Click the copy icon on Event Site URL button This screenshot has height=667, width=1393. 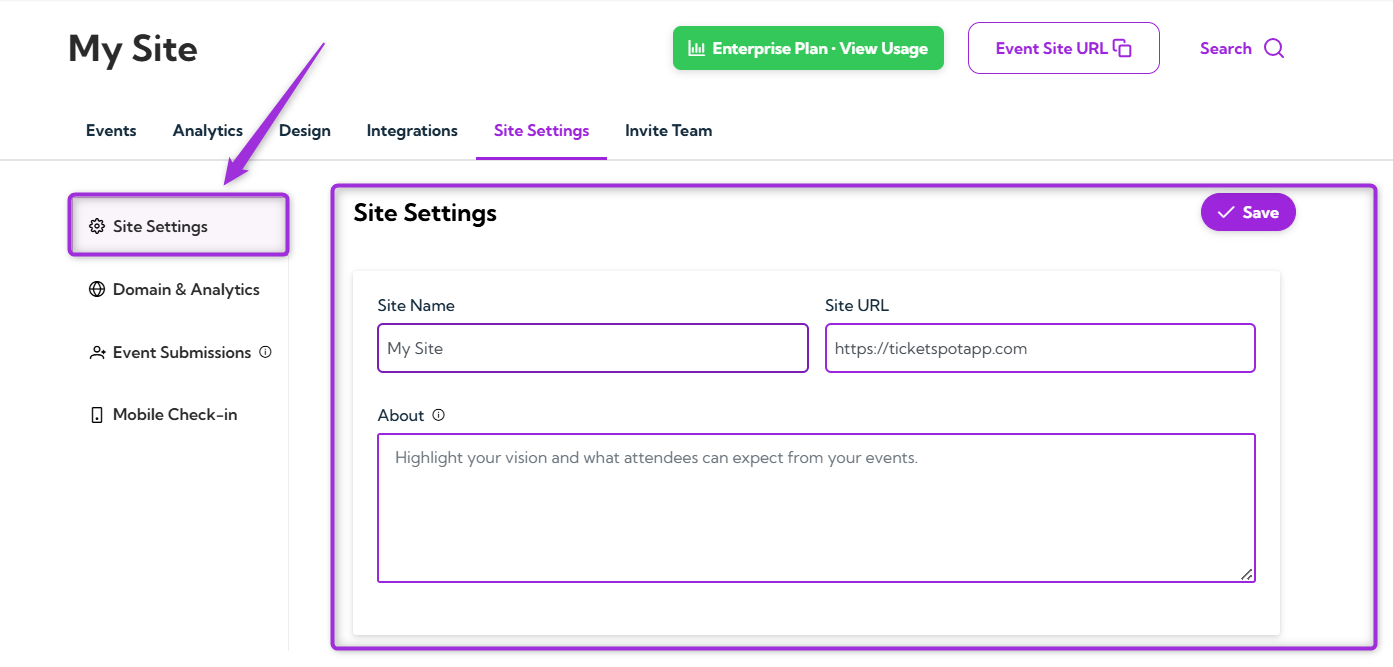(1121, 47)
